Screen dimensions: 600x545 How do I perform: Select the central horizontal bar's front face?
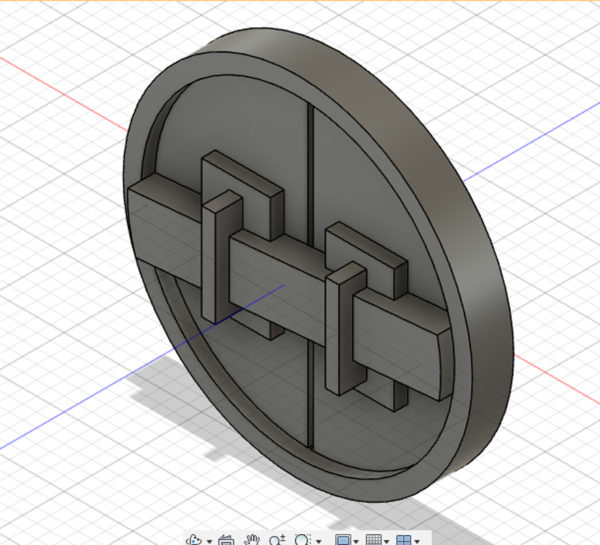click(277, 287)
